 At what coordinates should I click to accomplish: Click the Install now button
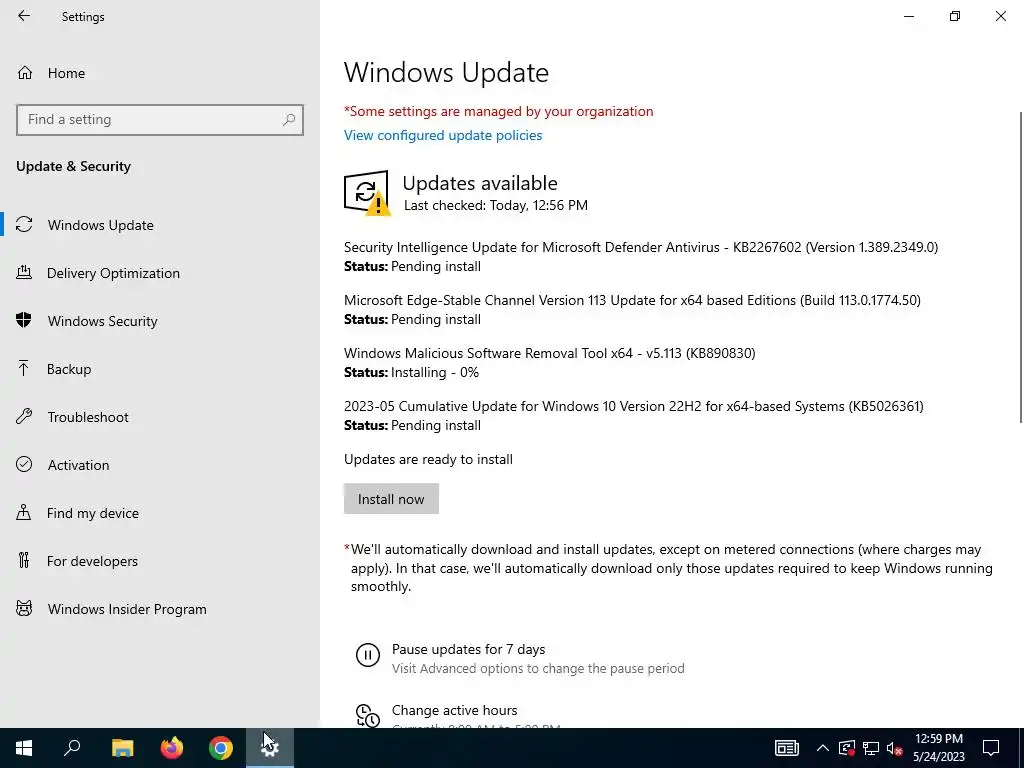[x=391, y=499]
